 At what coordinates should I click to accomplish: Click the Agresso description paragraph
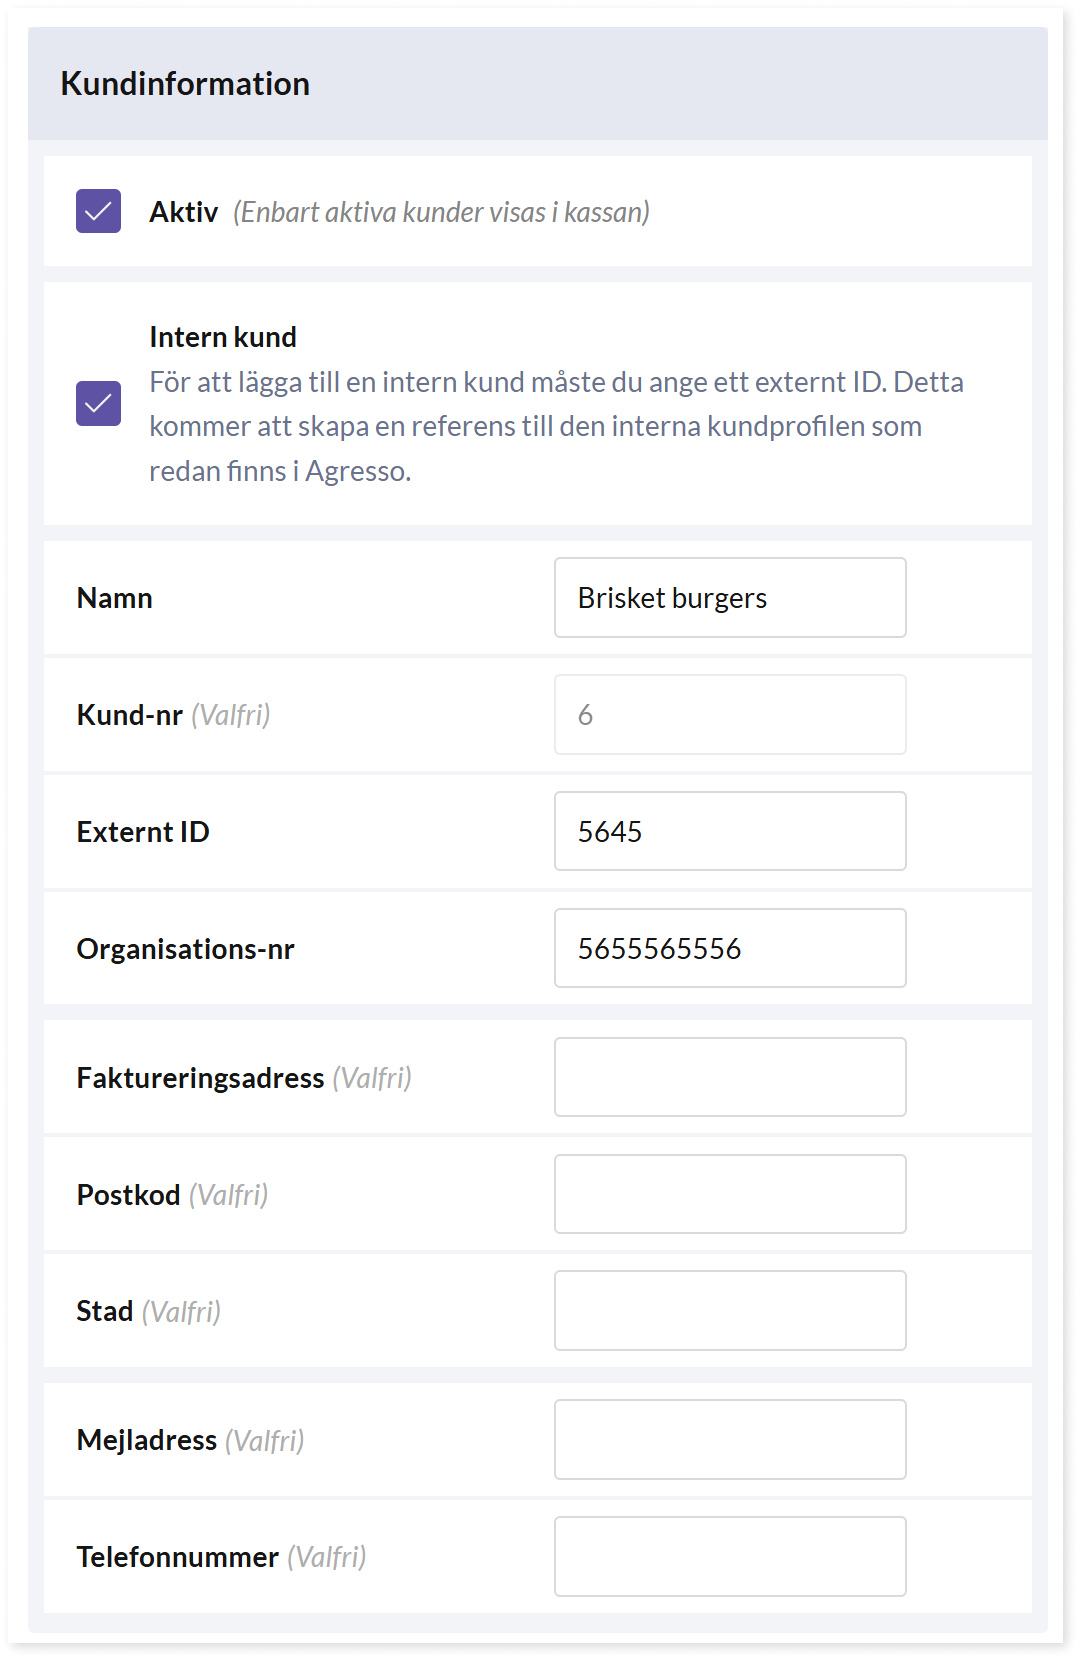555,426
